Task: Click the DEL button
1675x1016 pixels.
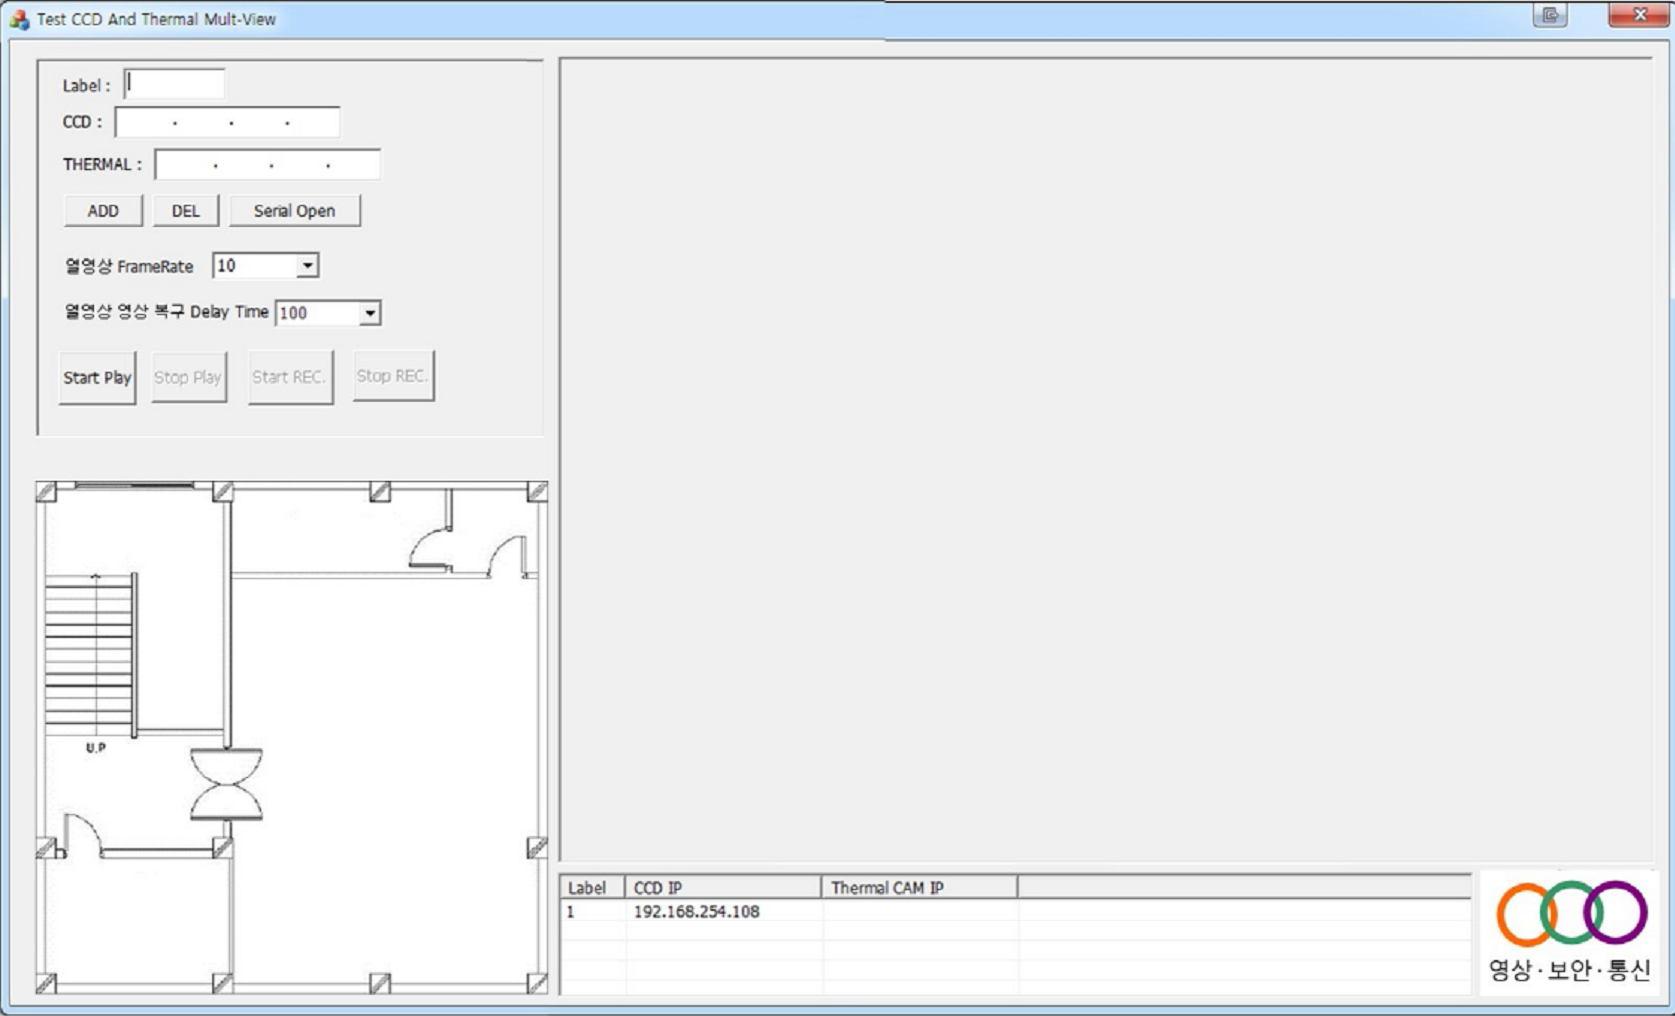Action: pyautogui.click(x=185, y=211)
